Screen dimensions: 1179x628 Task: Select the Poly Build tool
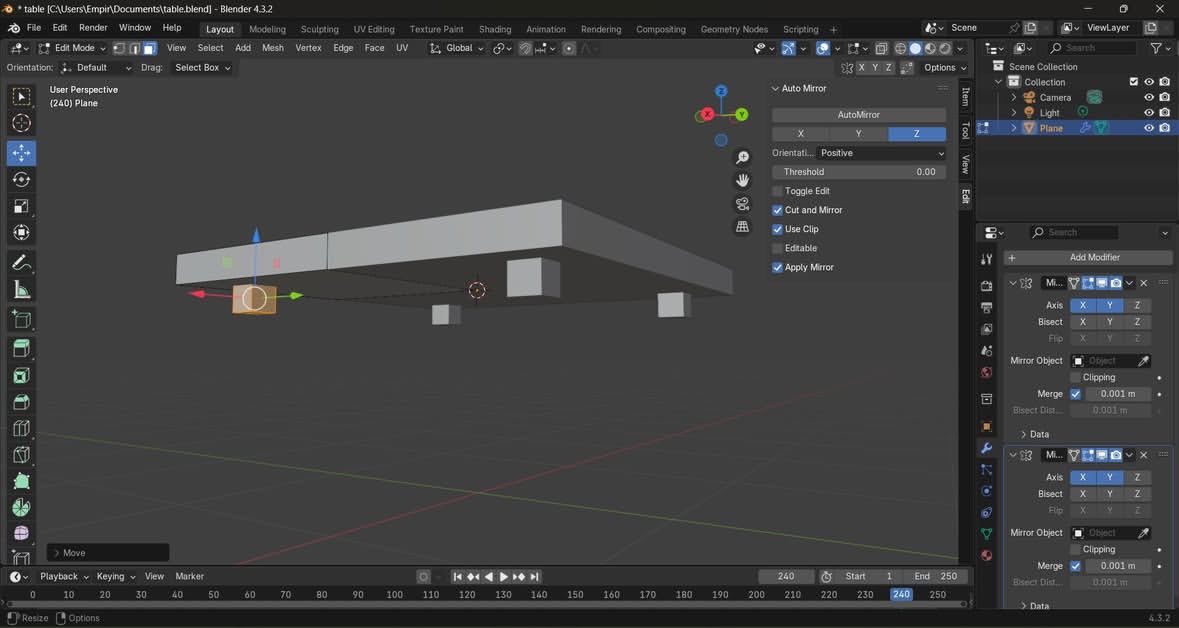pyautogui.click(x=21, y=481)
